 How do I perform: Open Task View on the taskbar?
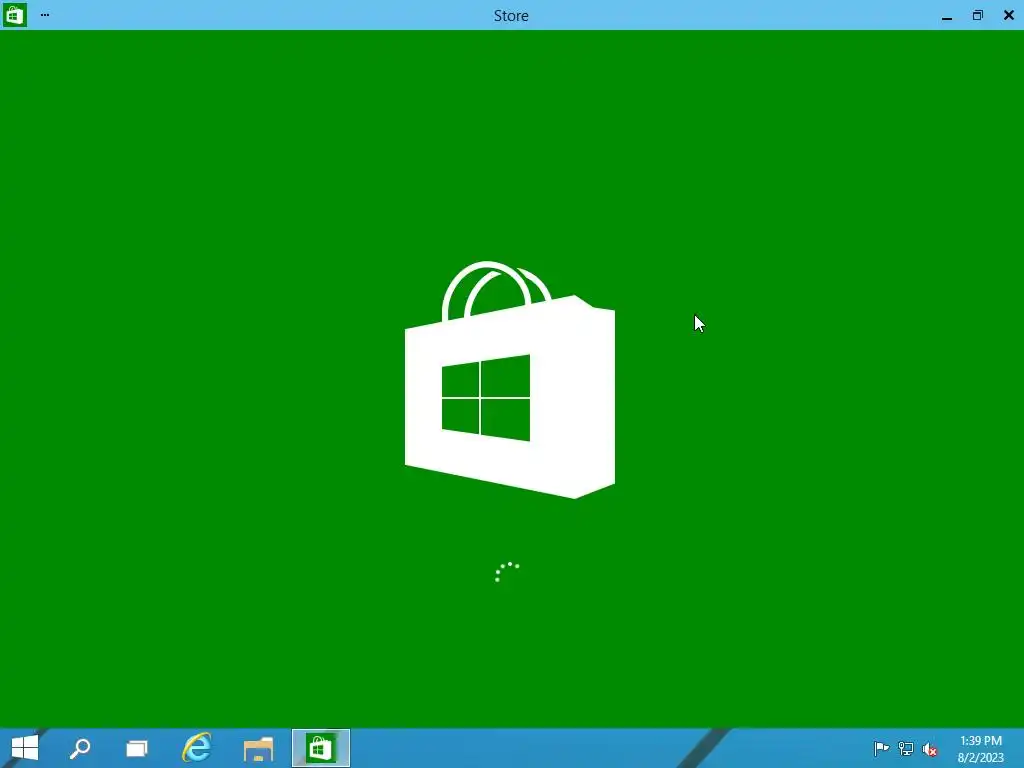tap(136, 748)
